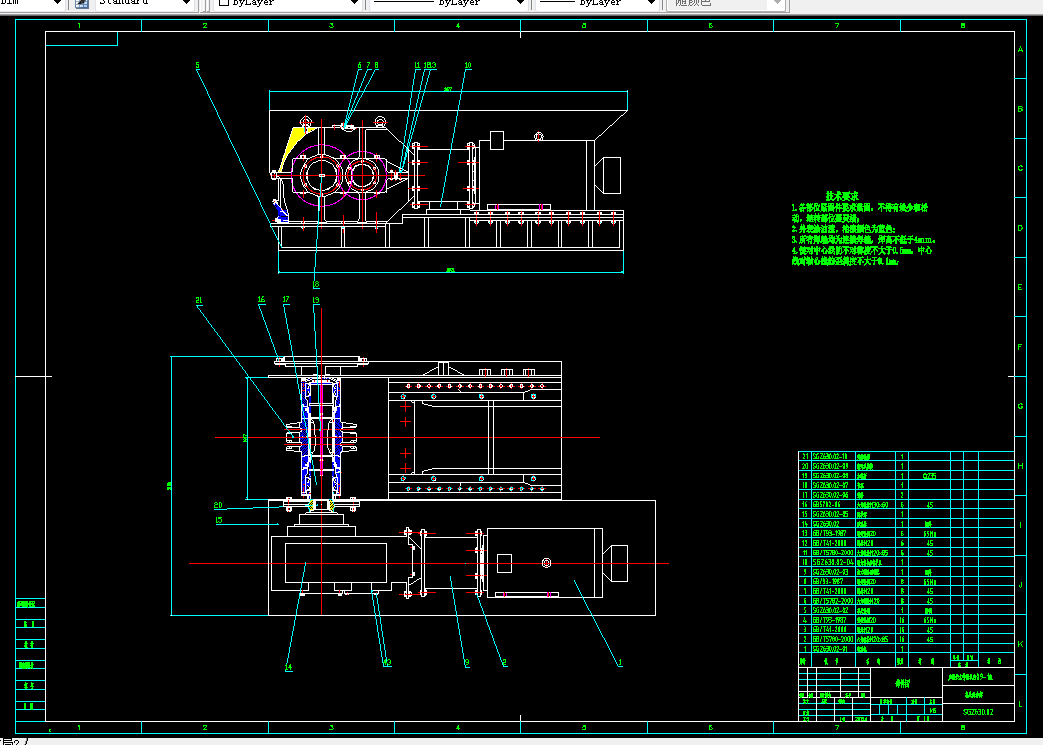The width and height of the screenshot is (1043, 745).
Task: Select the 65Mn material cell in row 13
Action: (x=929, y=533)
